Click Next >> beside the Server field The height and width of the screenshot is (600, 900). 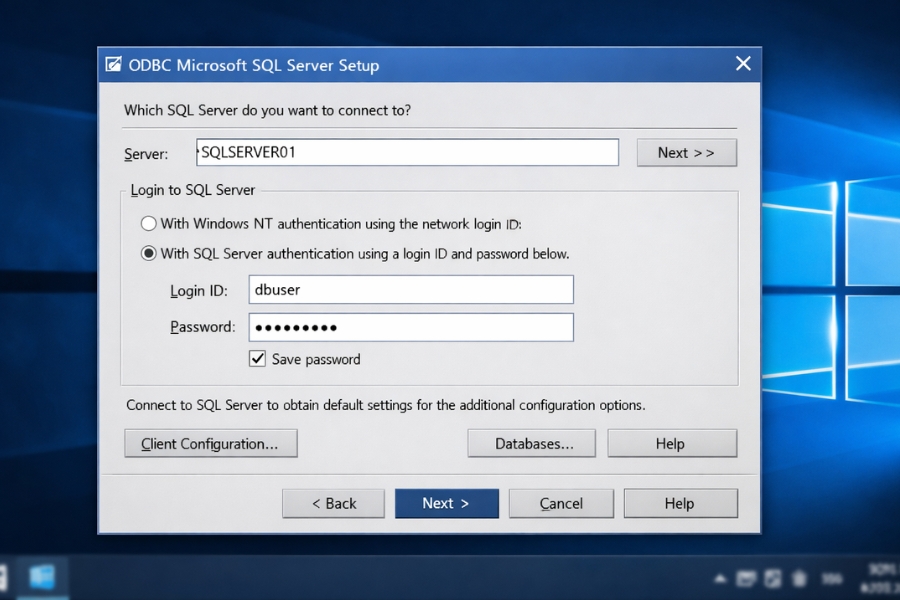(686, 152)
